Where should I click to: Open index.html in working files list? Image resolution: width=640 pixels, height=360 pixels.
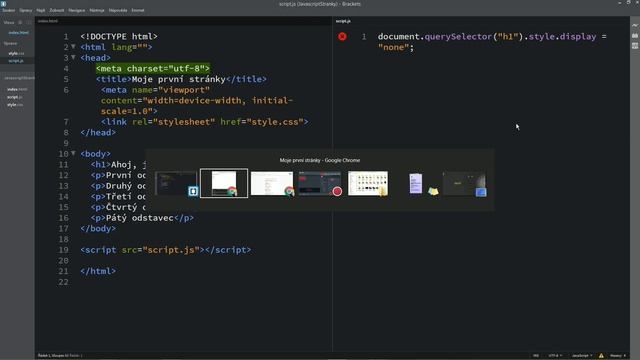click(18, 33)
